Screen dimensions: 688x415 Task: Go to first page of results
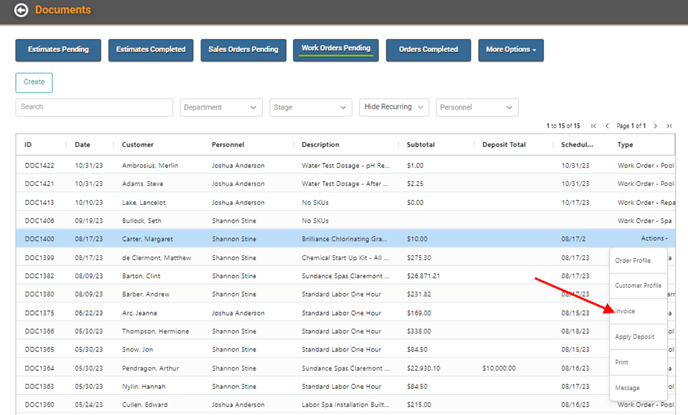point(594,126)
